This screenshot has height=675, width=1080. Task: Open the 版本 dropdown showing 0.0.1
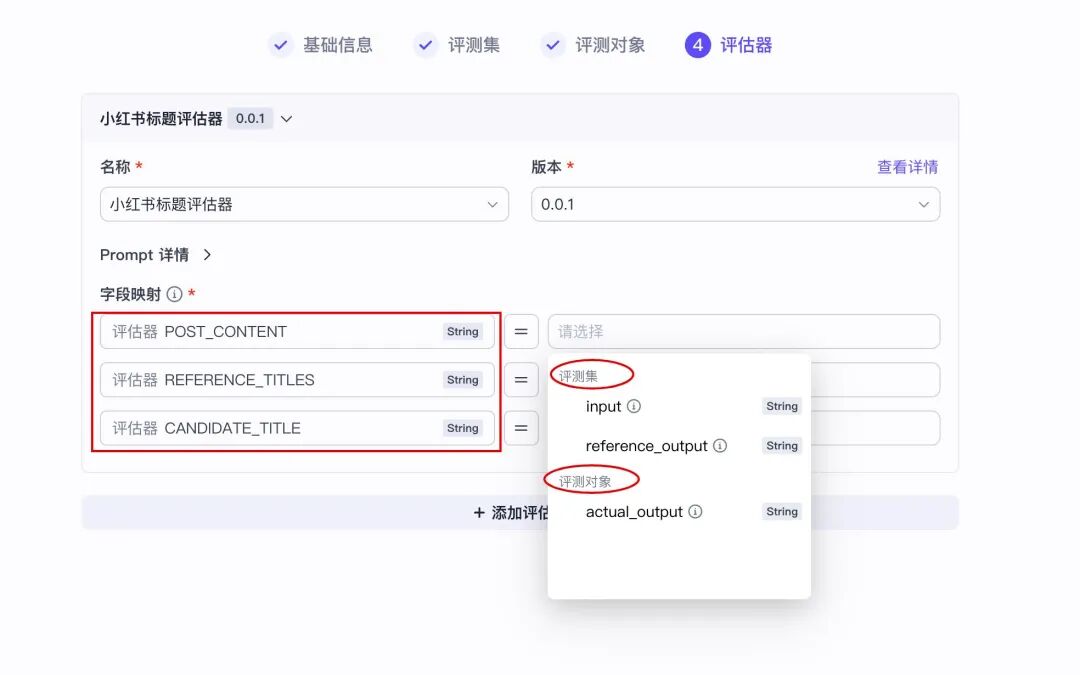tap(736, 204)
